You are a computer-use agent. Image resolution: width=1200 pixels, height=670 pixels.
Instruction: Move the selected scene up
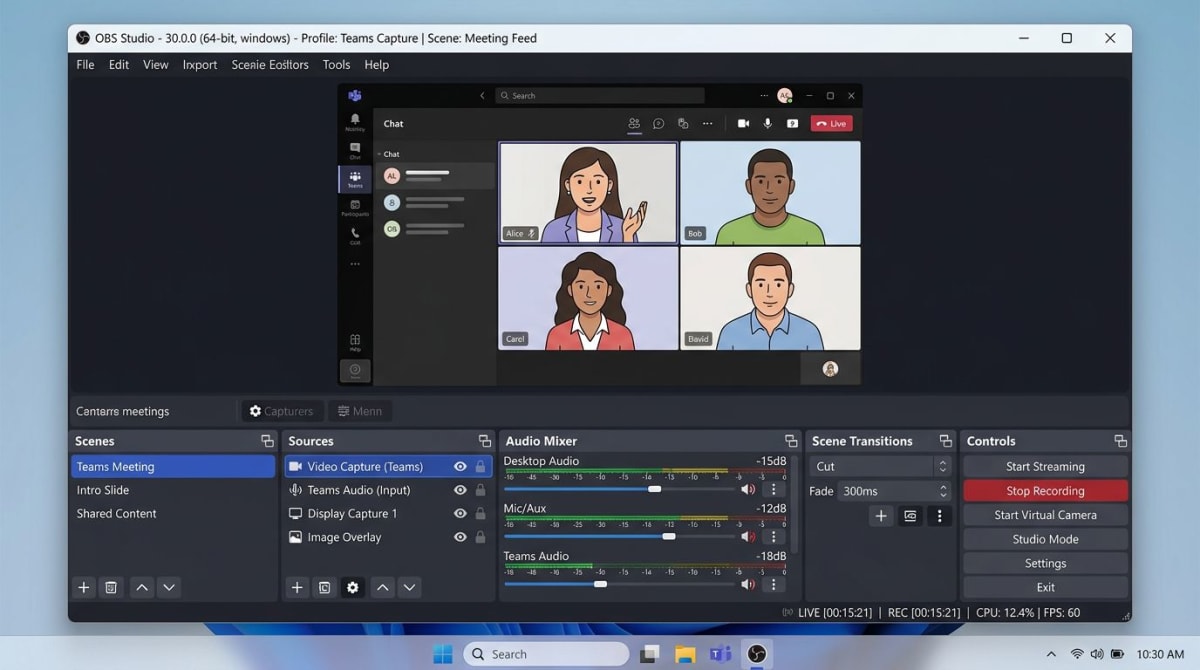[x=142, y=588]
